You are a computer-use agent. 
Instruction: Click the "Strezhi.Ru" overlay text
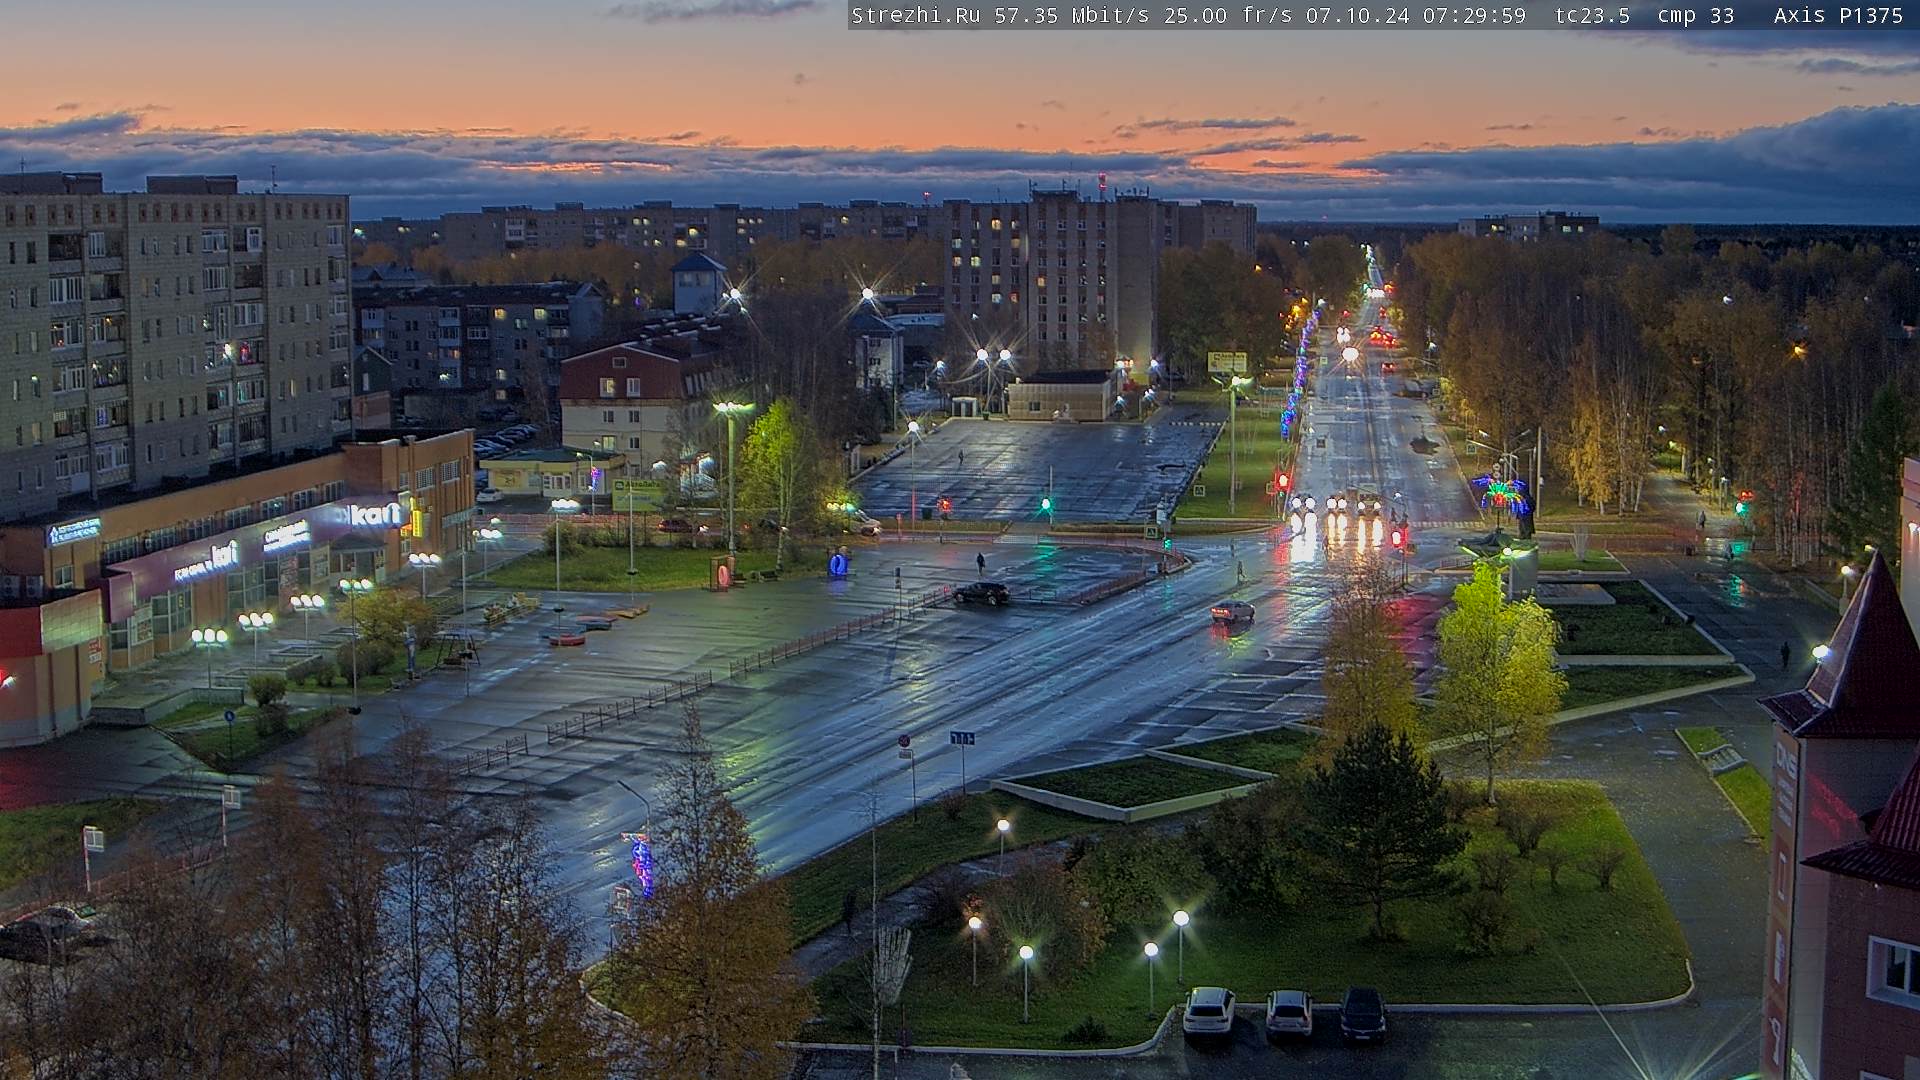coord(916,16)
